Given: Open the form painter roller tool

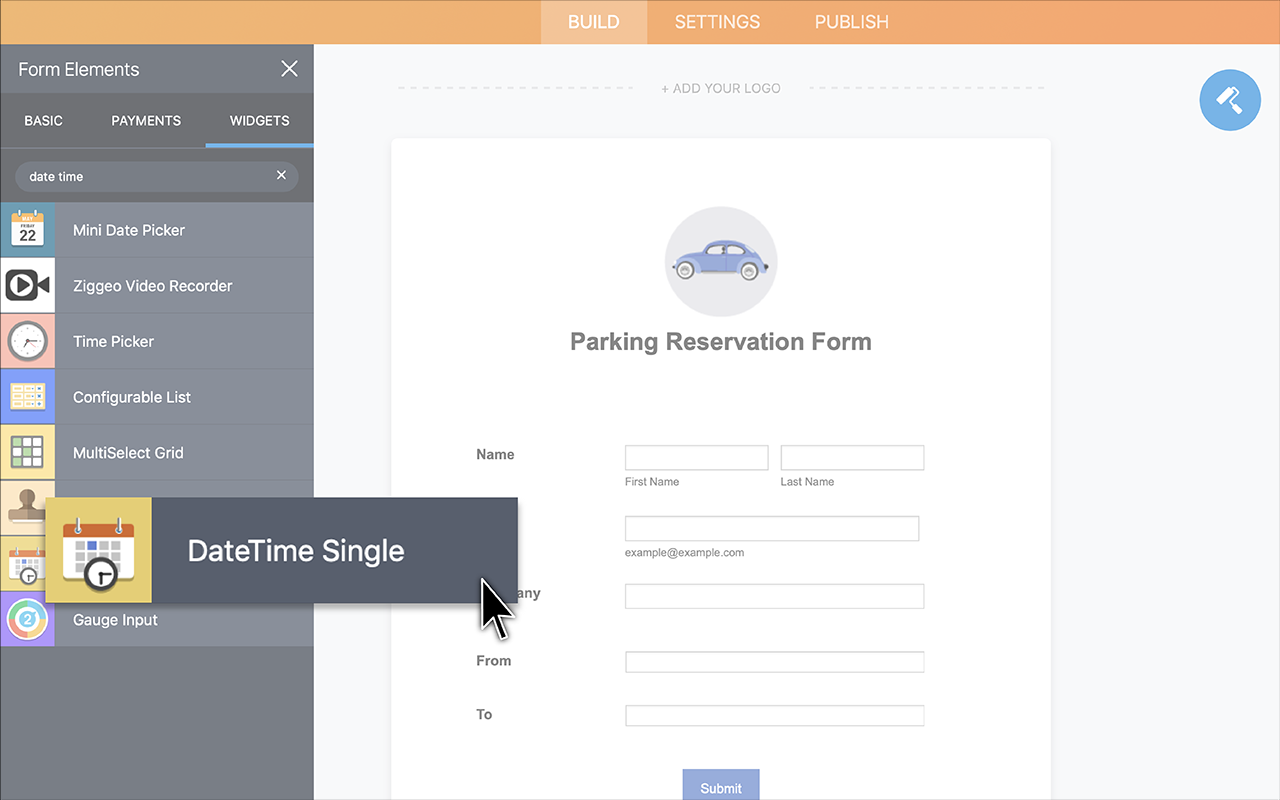Looking at the screenshot, I should coord(1230,100).
